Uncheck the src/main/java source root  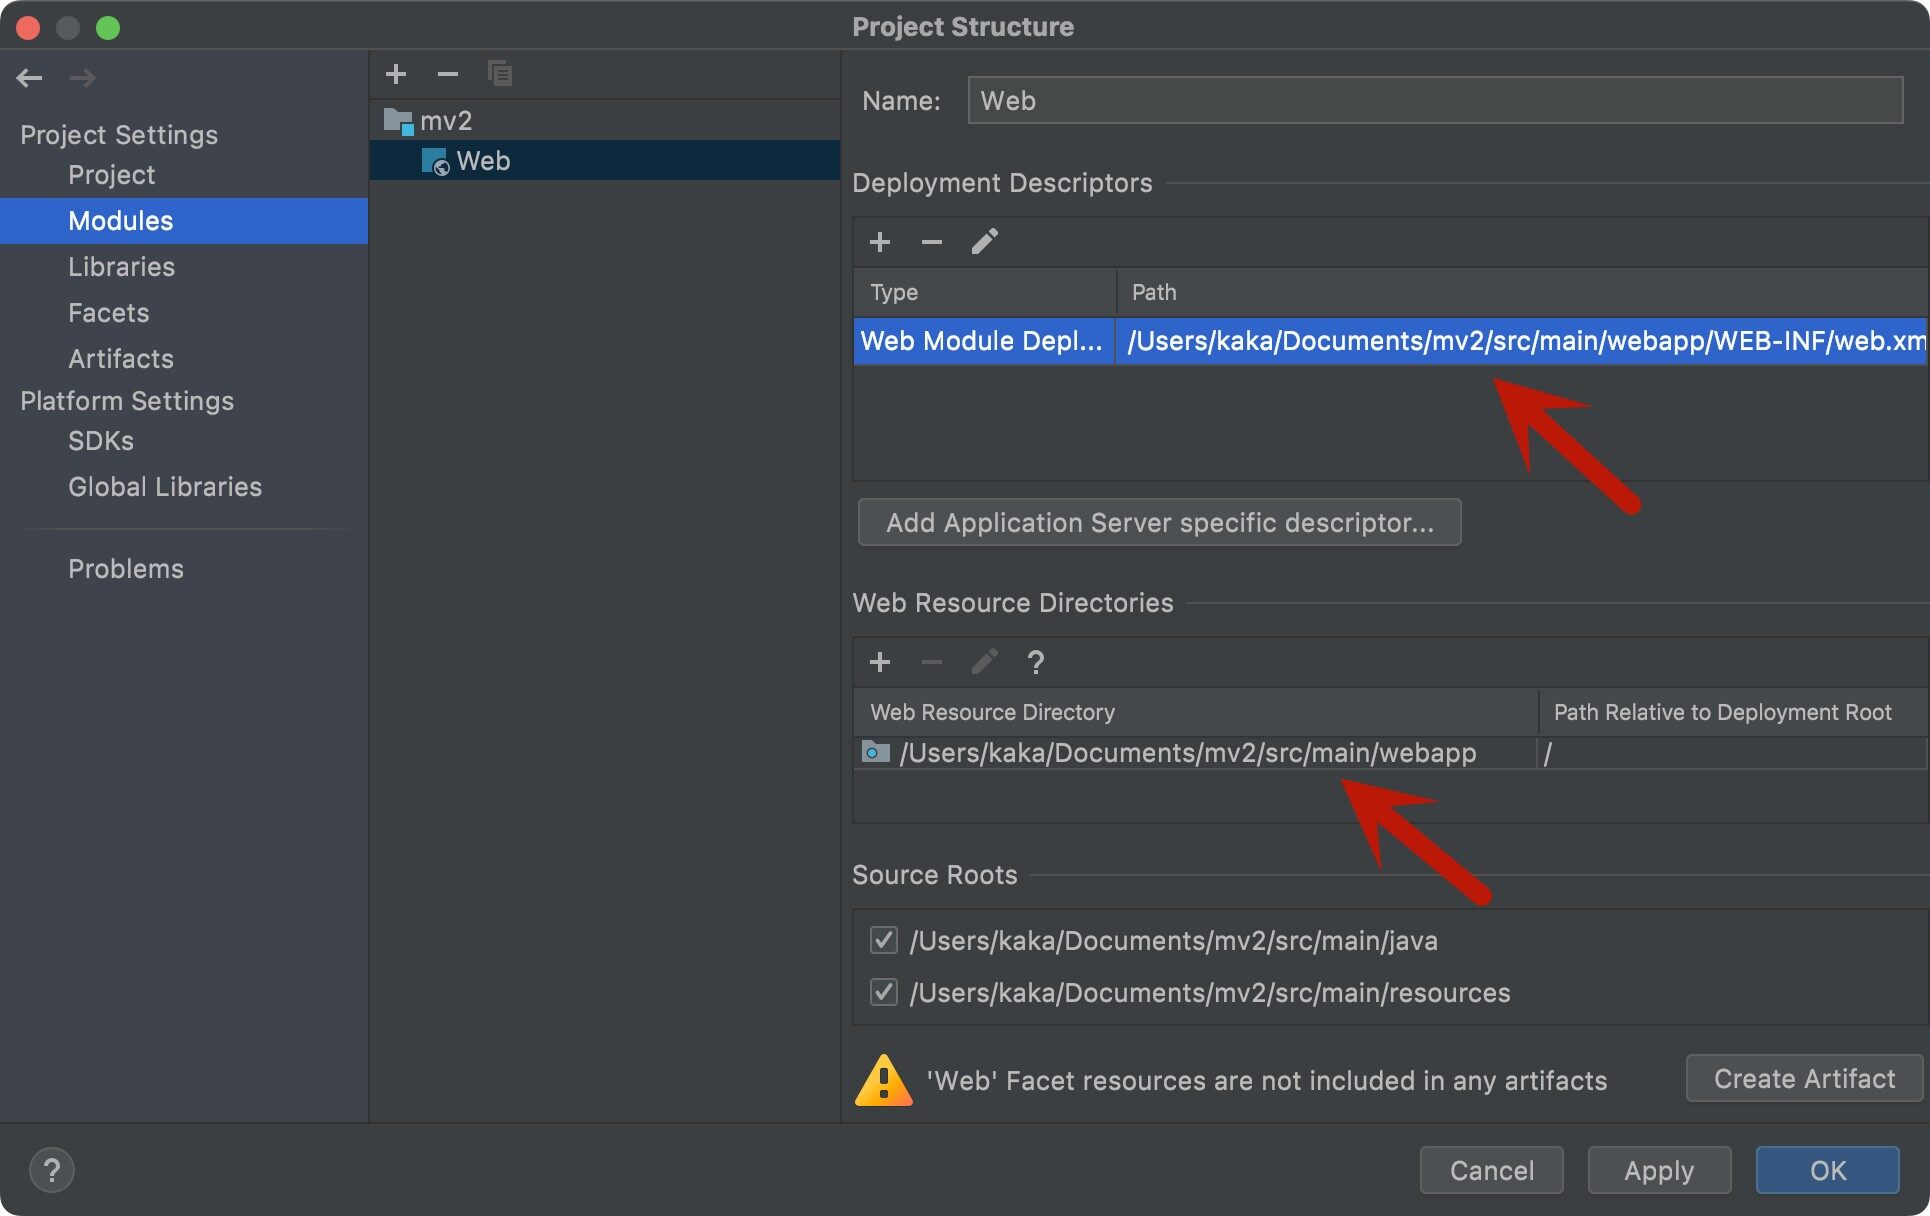pos(883,940)
